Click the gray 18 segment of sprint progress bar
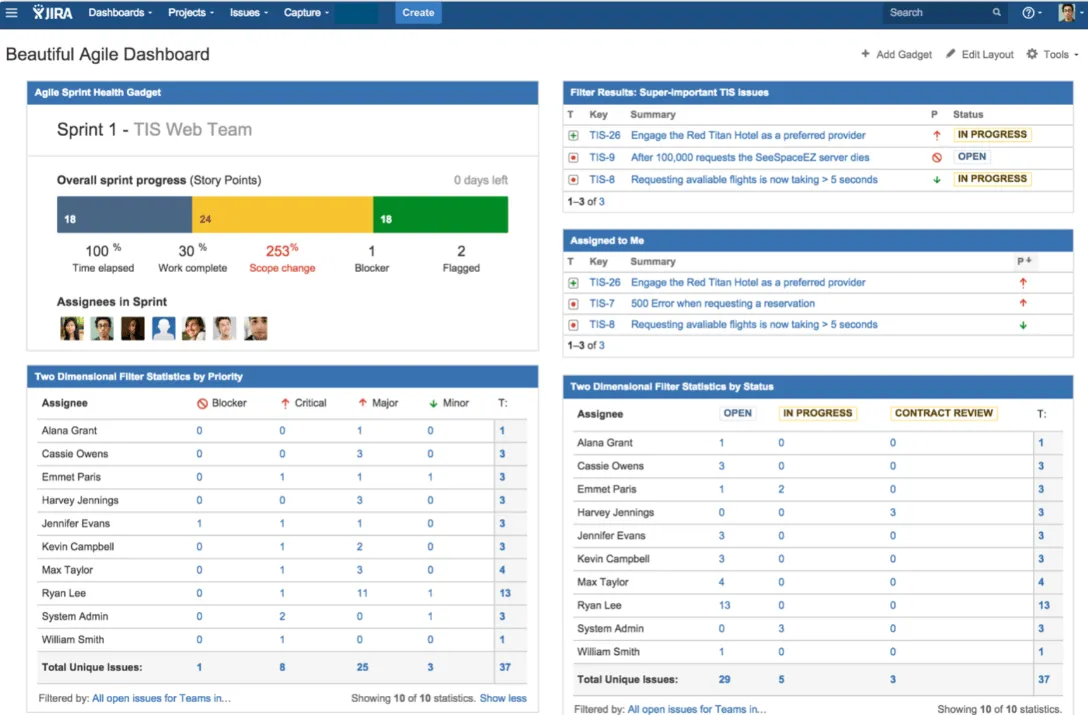Image resolution: width=1088 pixels, height=715 pixels. 124,214
